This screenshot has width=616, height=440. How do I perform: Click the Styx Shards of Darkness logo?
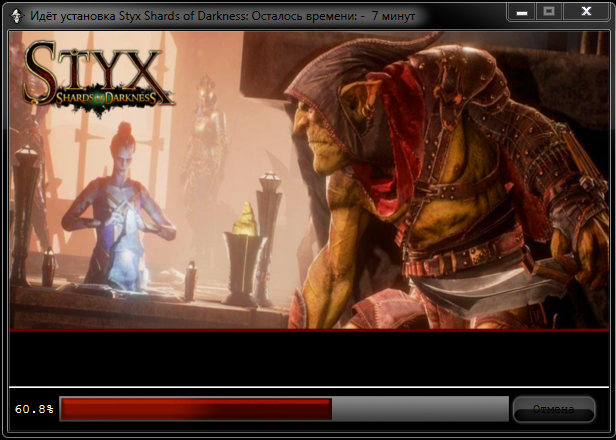(x=97, y=77)
